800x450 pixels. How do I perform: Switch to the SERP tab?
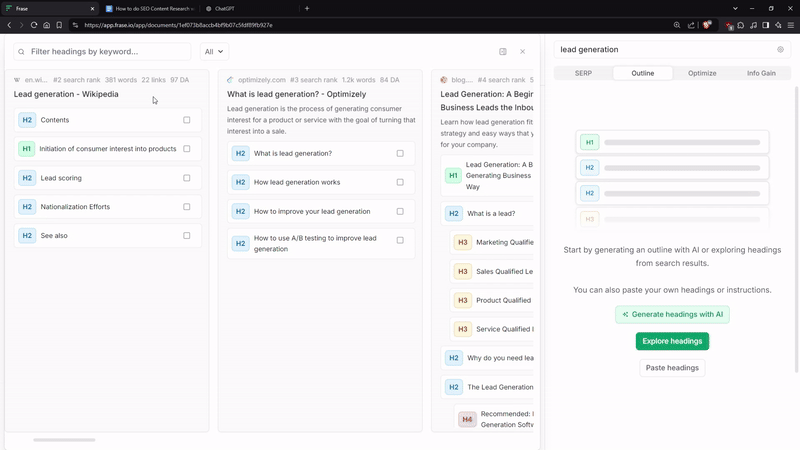(583, 73)
